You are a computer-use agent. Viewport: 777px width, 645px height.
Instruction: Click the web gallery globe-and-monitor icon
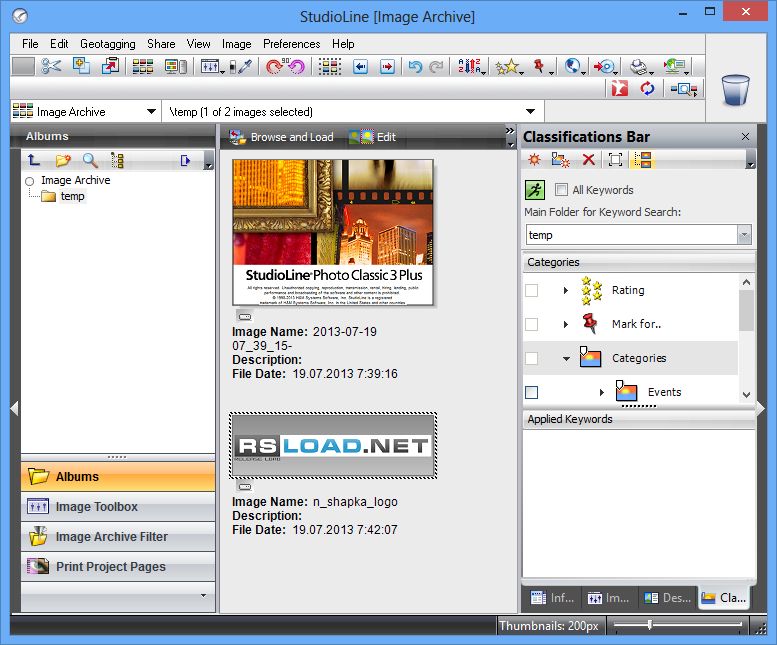tap(674, 66)
